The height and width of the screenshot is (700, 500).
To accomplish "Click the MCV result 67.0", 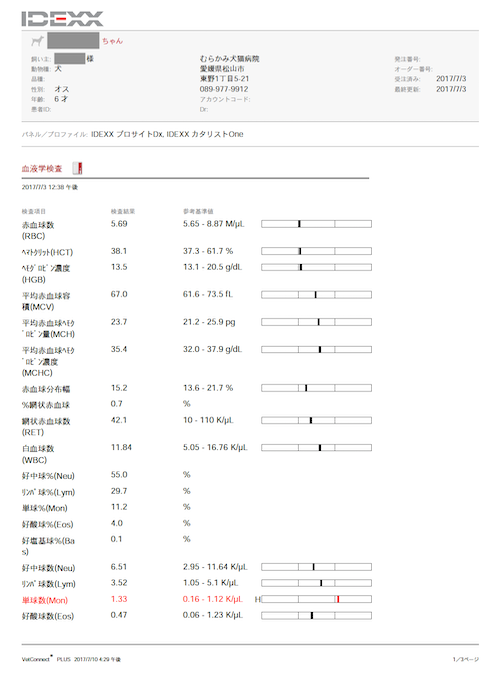I will coord(119,294).
